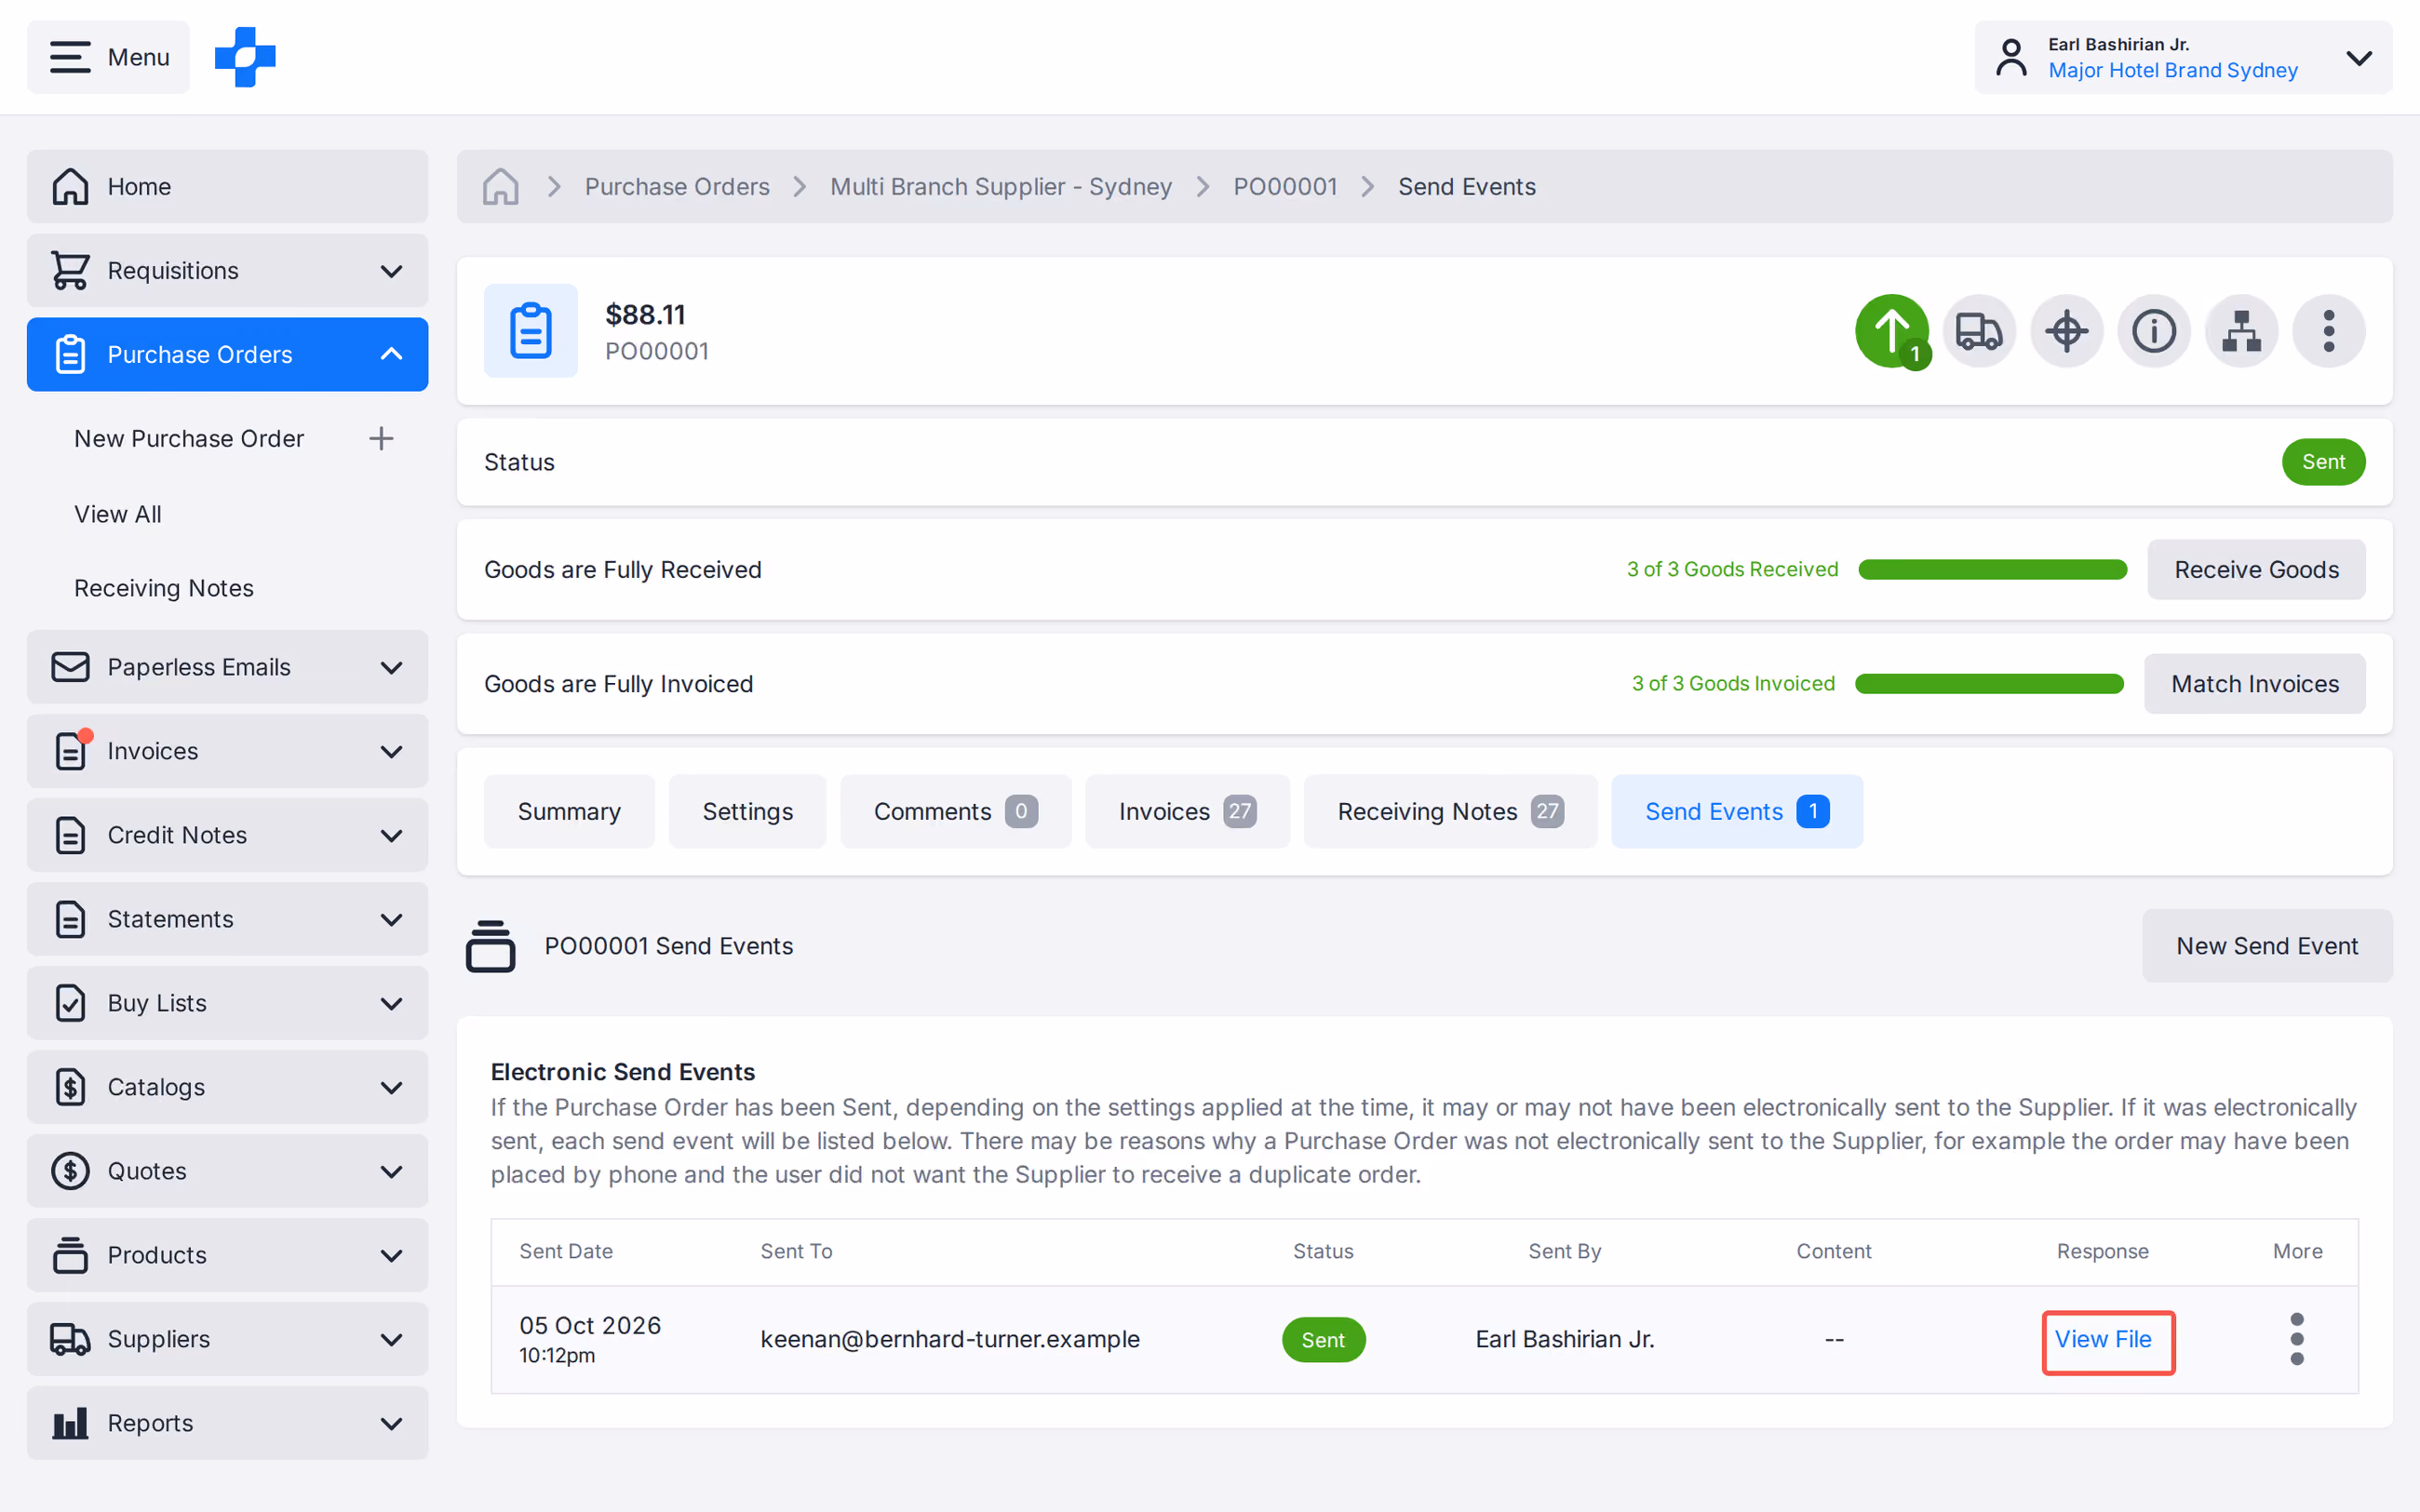
Task: Open the user account dropdown chevron
Action: pos(2359,57)
